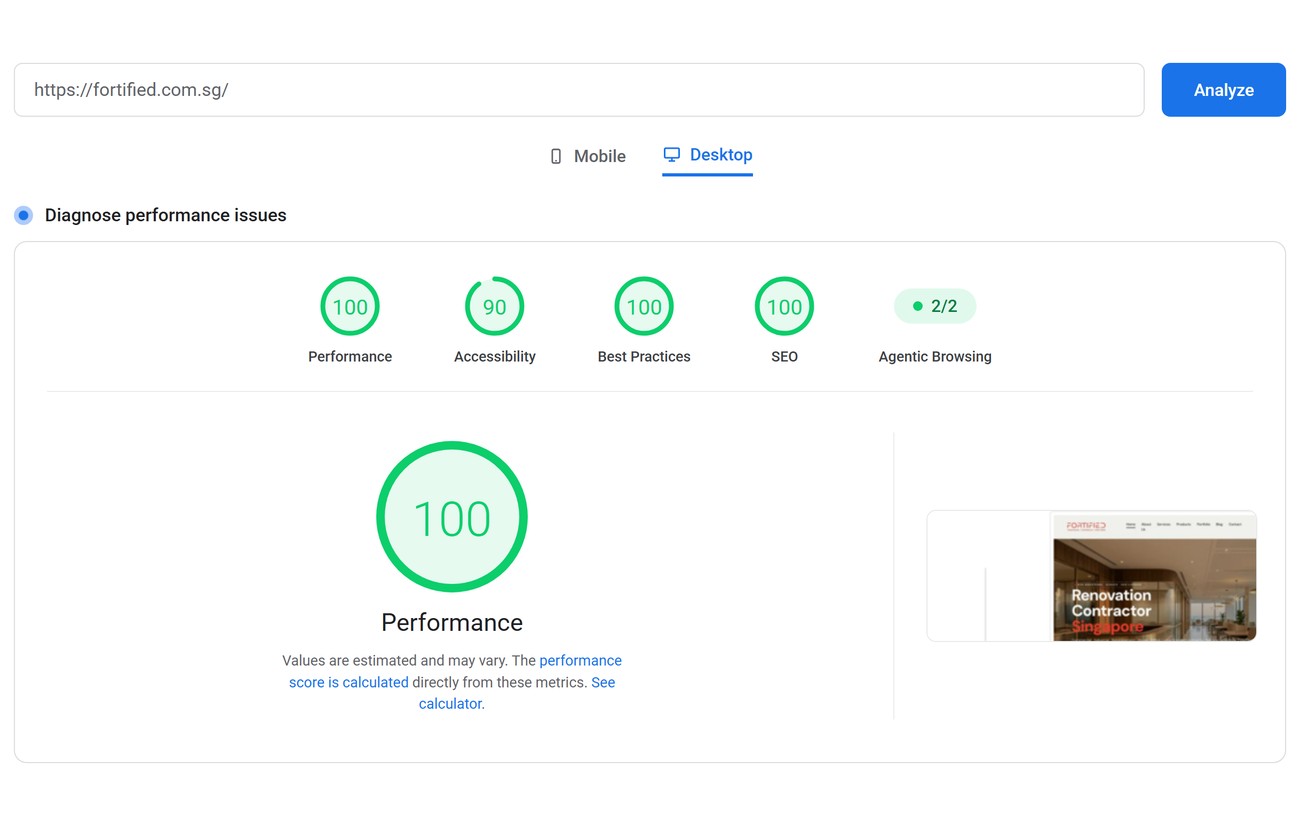The image size is (1300, 826).
Task: Click the 'Accessibility' label under the gauge
Action: pyautogui.click(x=495, y=356)
